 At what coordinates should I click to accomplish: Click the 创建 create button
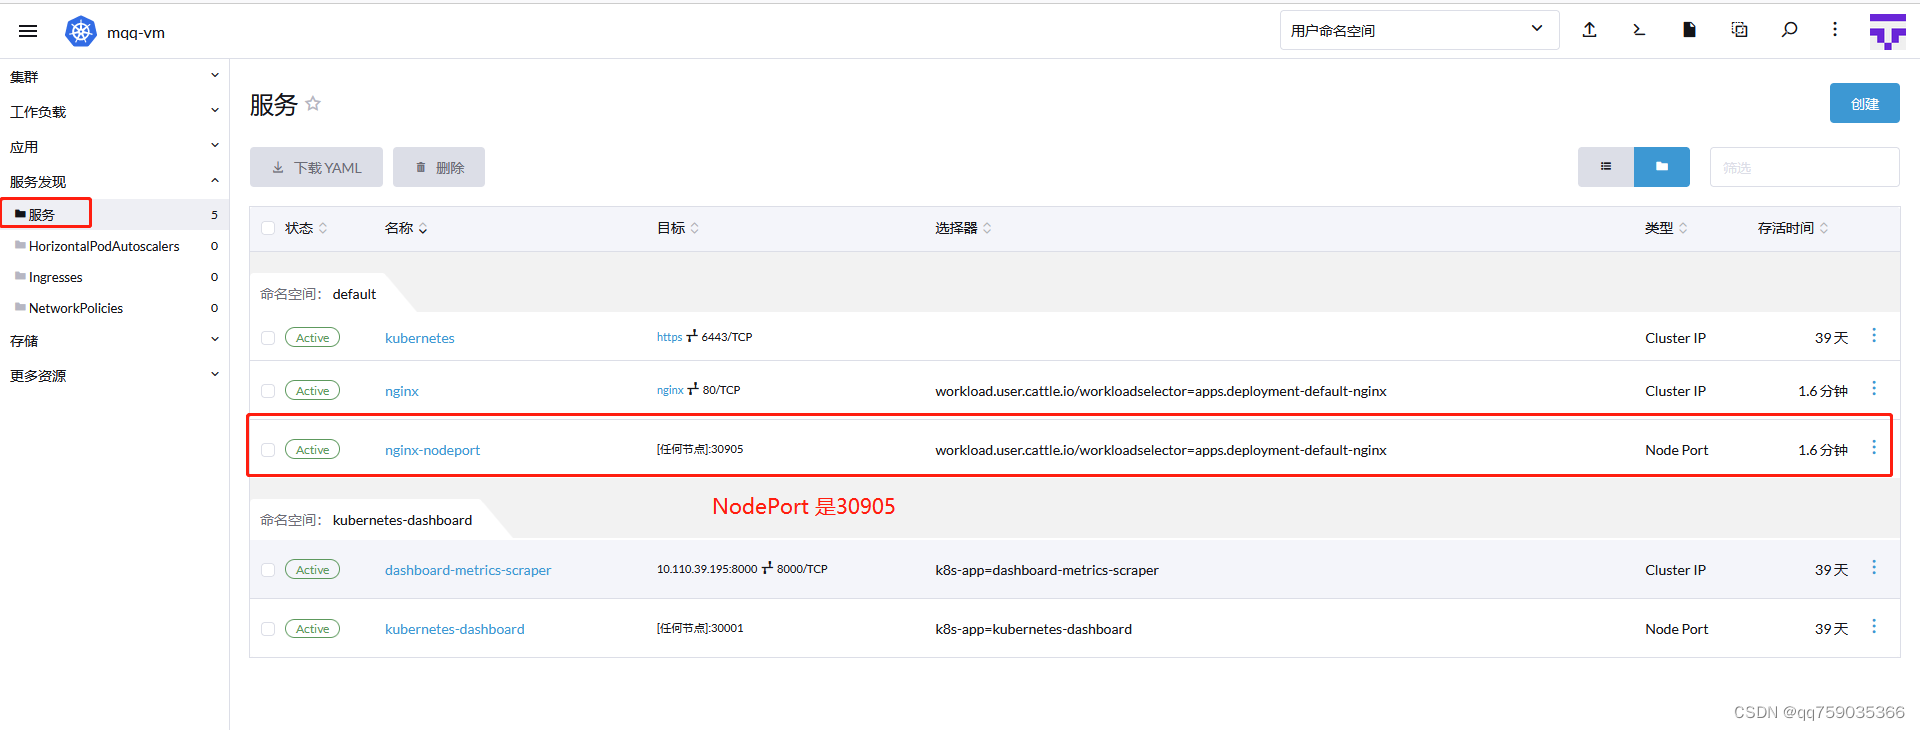1864,103
